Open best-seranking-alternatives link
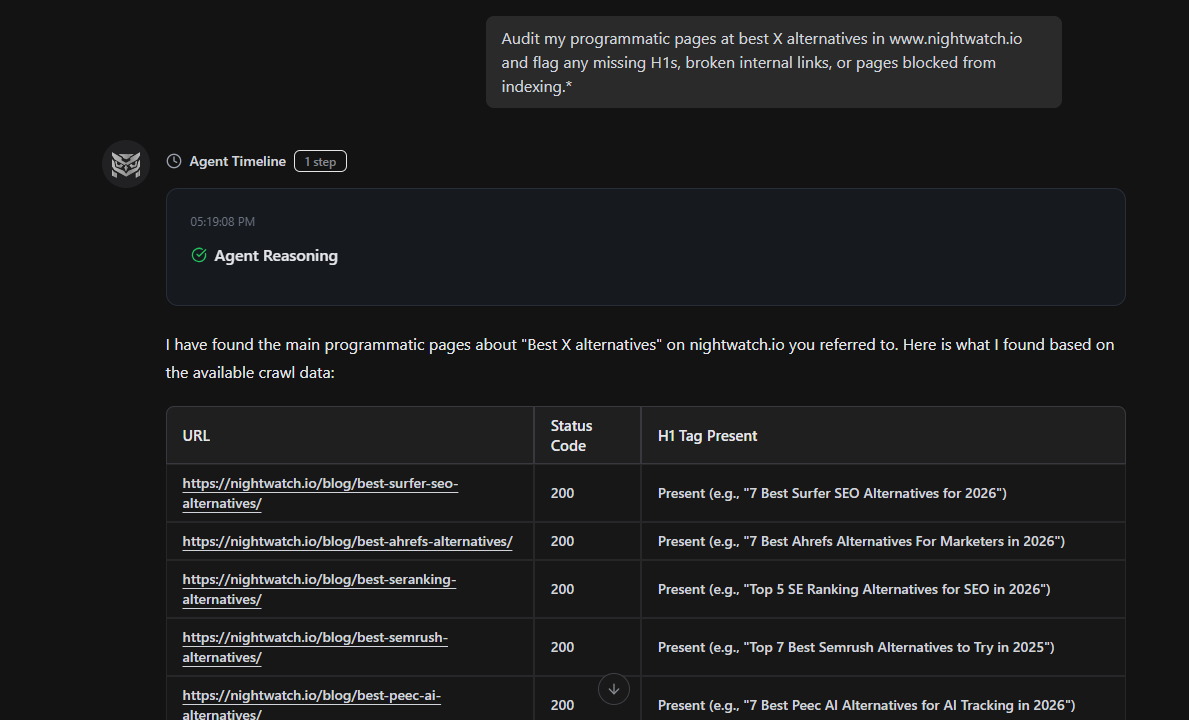Image resolution: width=1189 pixels, height=720 pixels. [319, 589]
